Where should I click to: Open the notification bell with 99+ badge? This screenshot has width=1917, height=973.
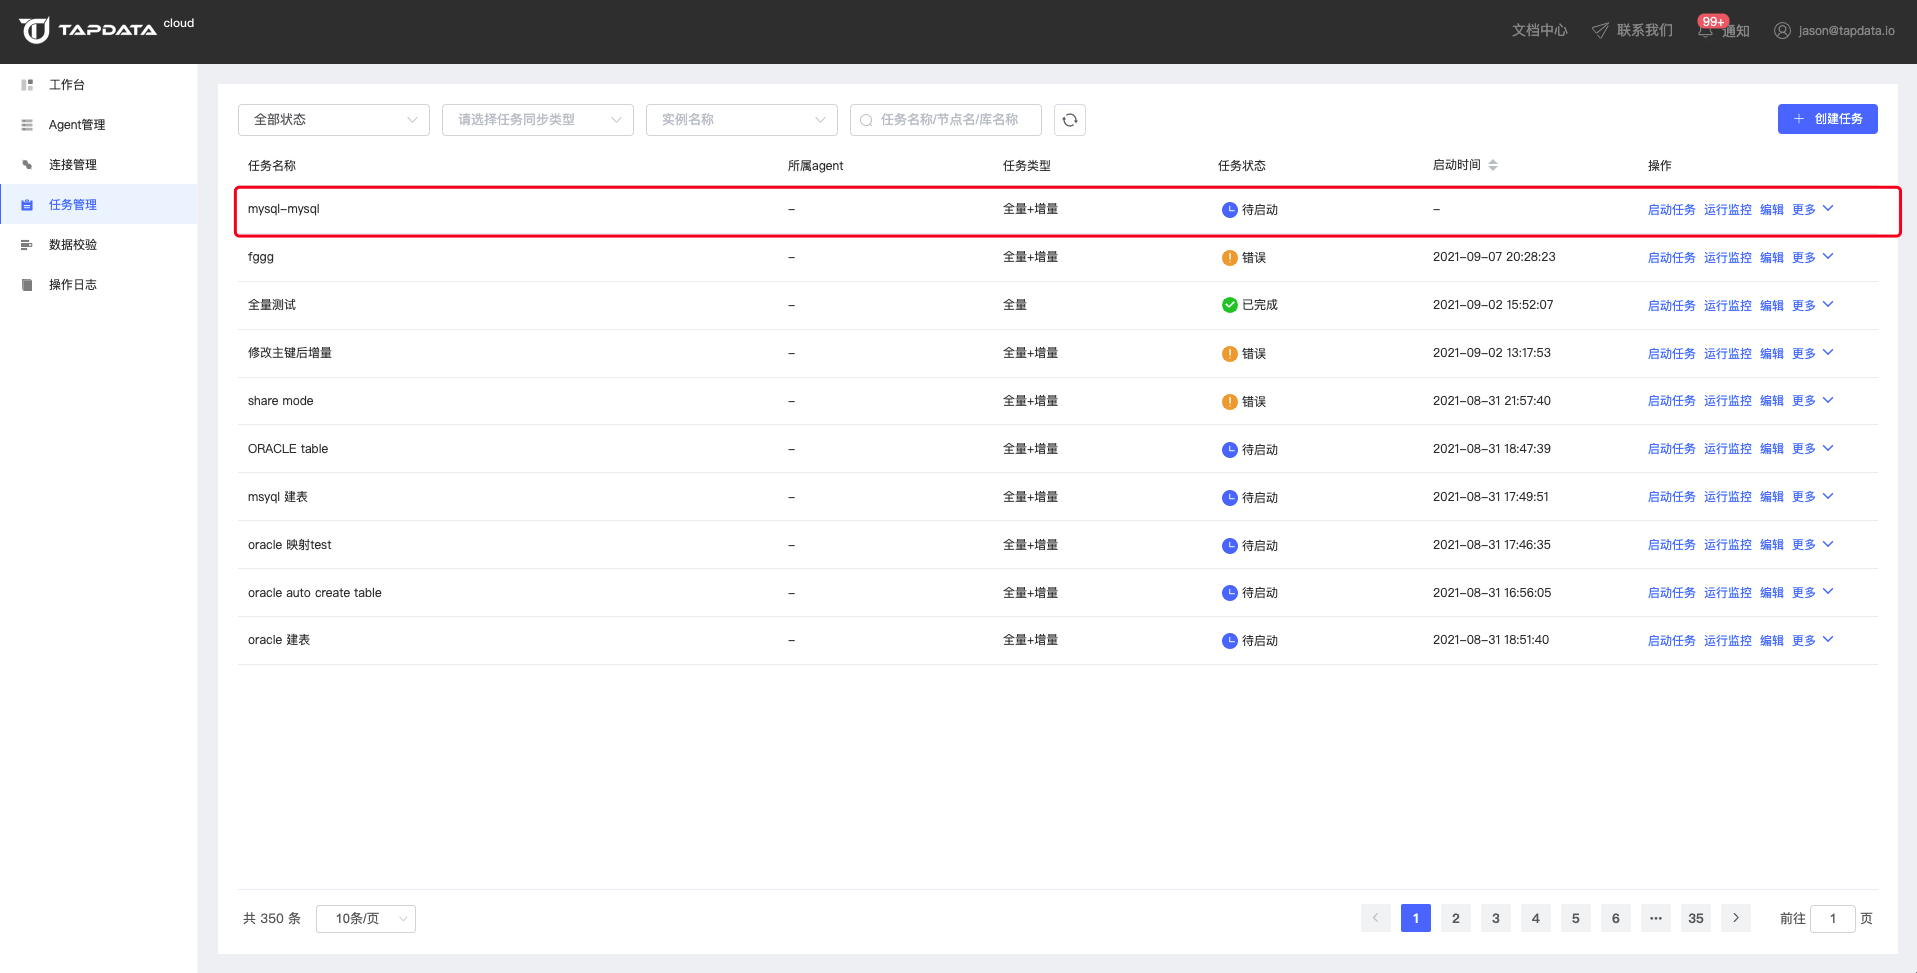point(1706,30)
